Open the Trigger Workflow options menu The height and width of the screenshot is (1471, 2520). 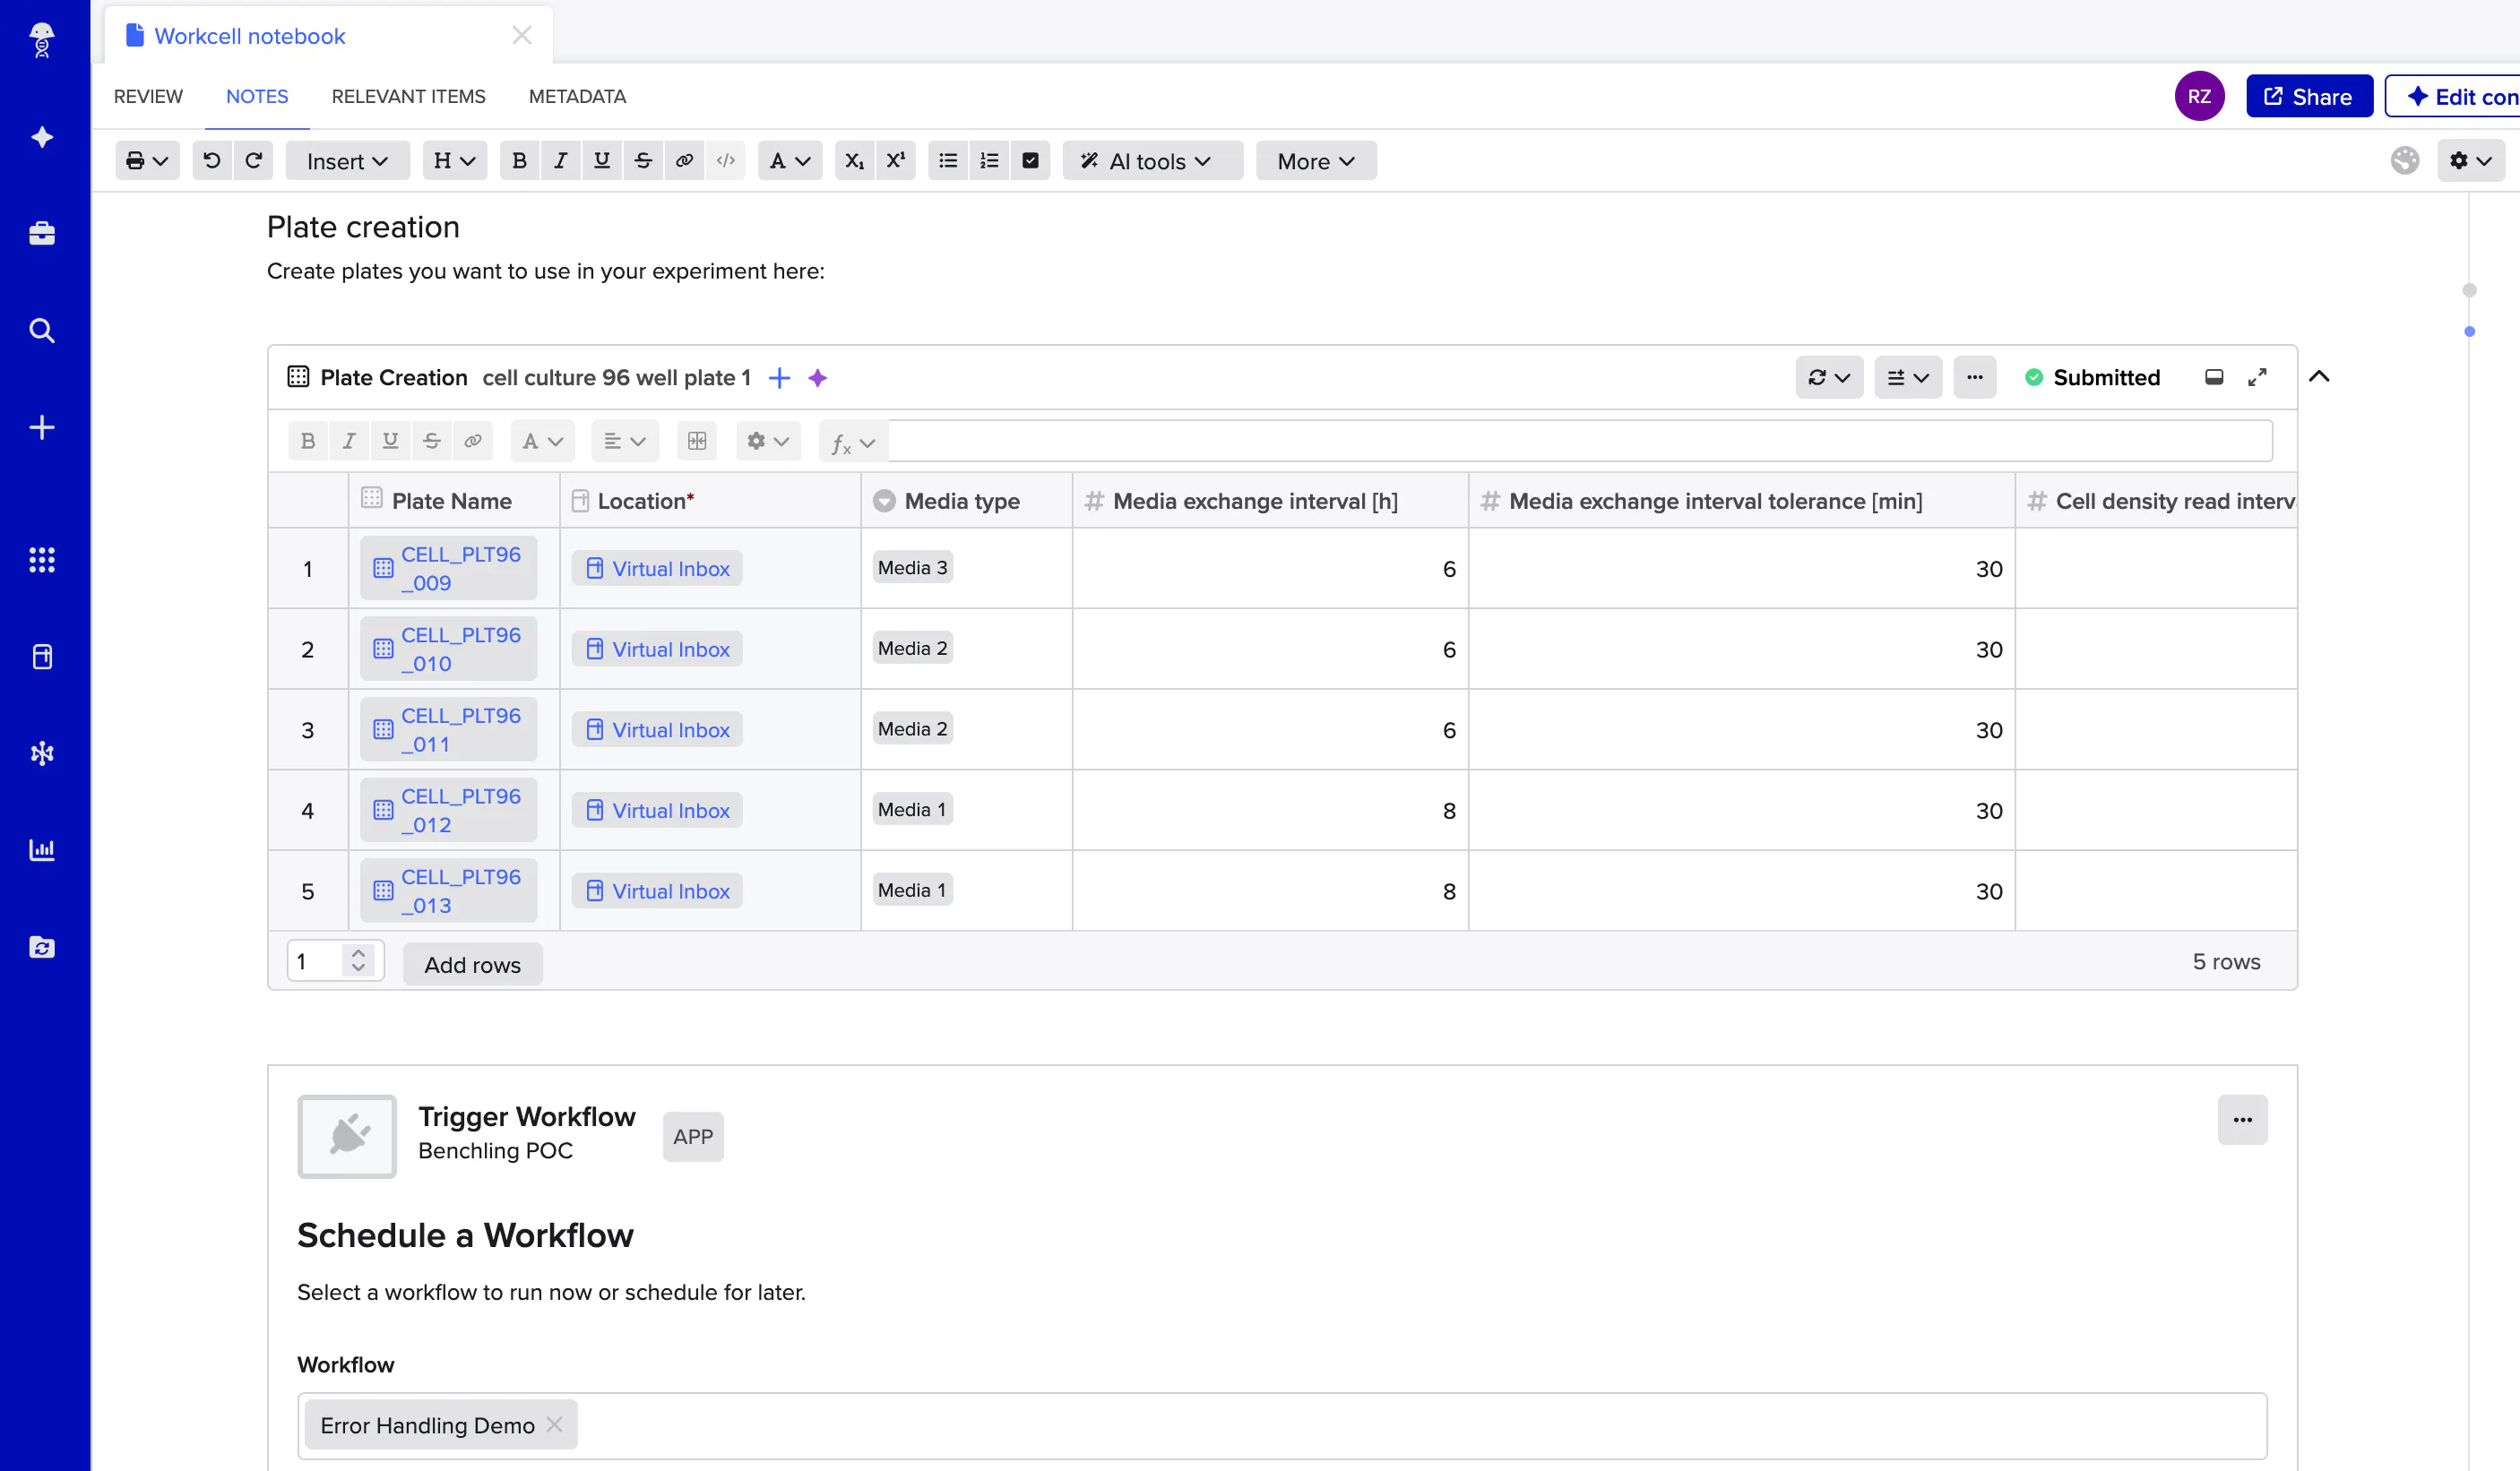pyautogui.click(x=2241, y=1119)
